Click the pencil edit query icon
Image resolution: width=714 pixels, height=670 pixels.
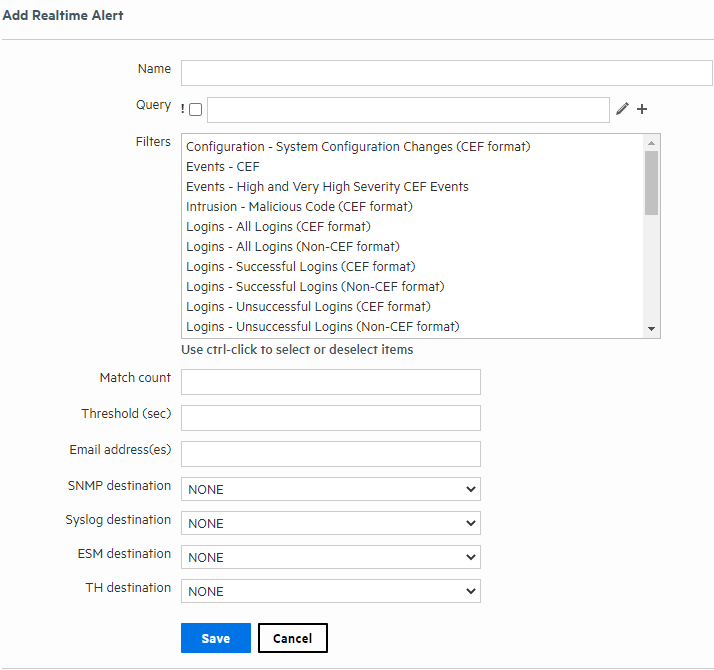623,109
